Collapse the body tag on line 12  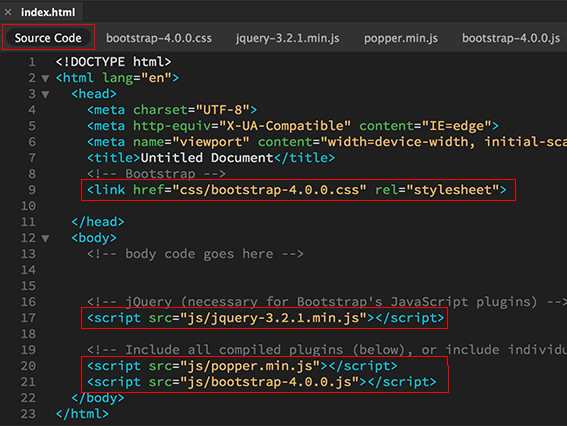click(45, 238)
